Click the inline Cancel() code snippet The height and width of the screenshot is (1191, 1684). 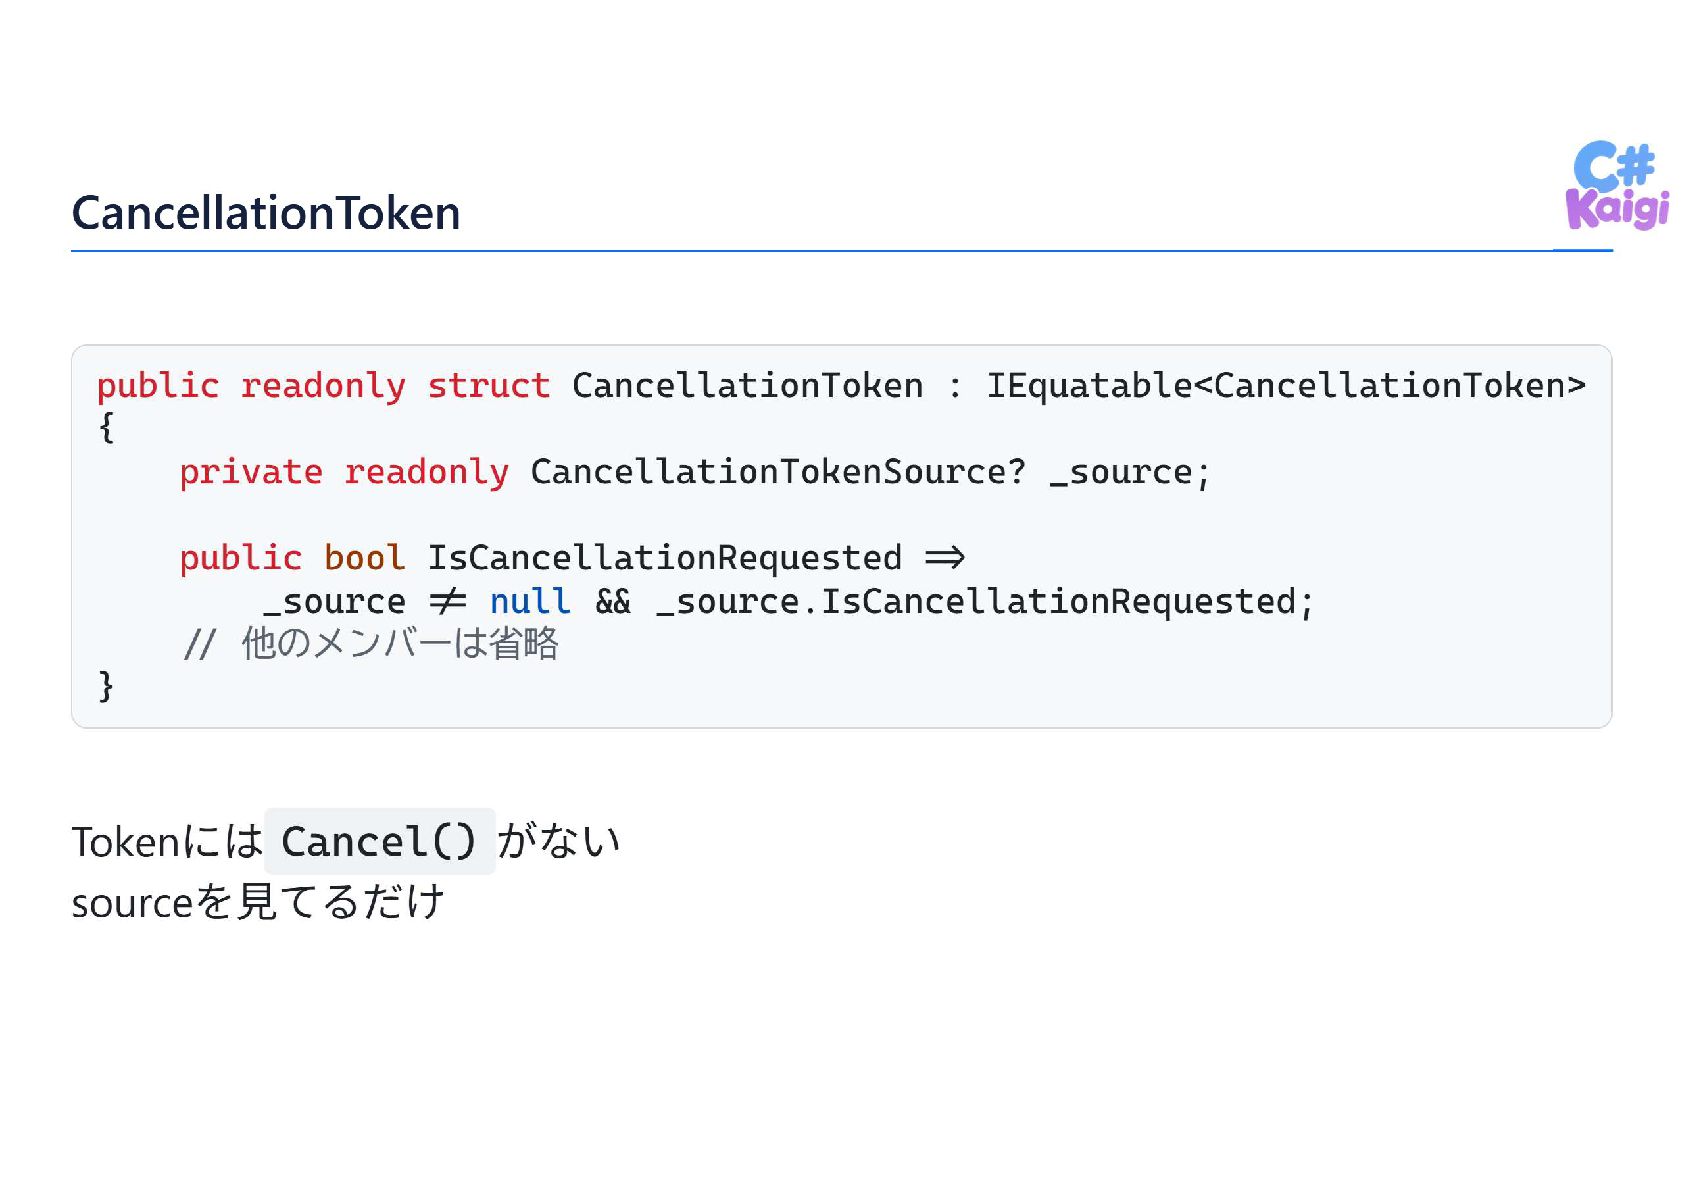pos(379,841)
